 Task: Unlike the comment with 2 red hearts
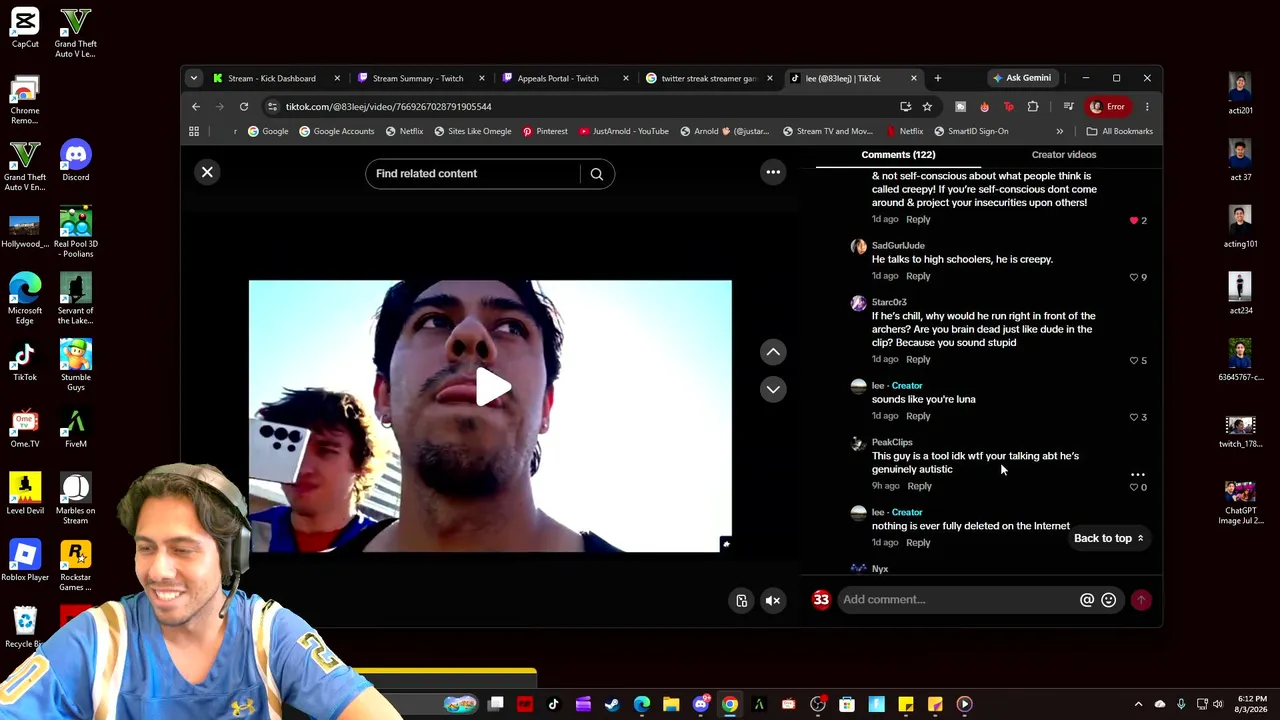tap(1134, 220)
